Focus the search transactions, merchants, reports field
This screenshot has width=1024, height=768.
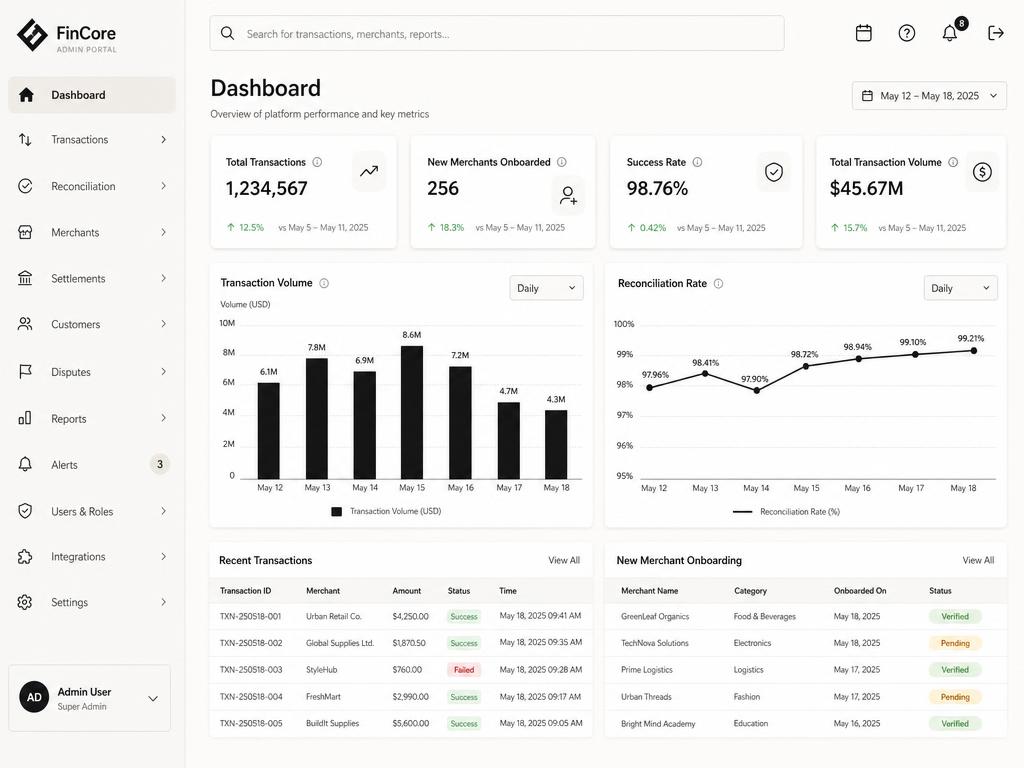point(497,33)
